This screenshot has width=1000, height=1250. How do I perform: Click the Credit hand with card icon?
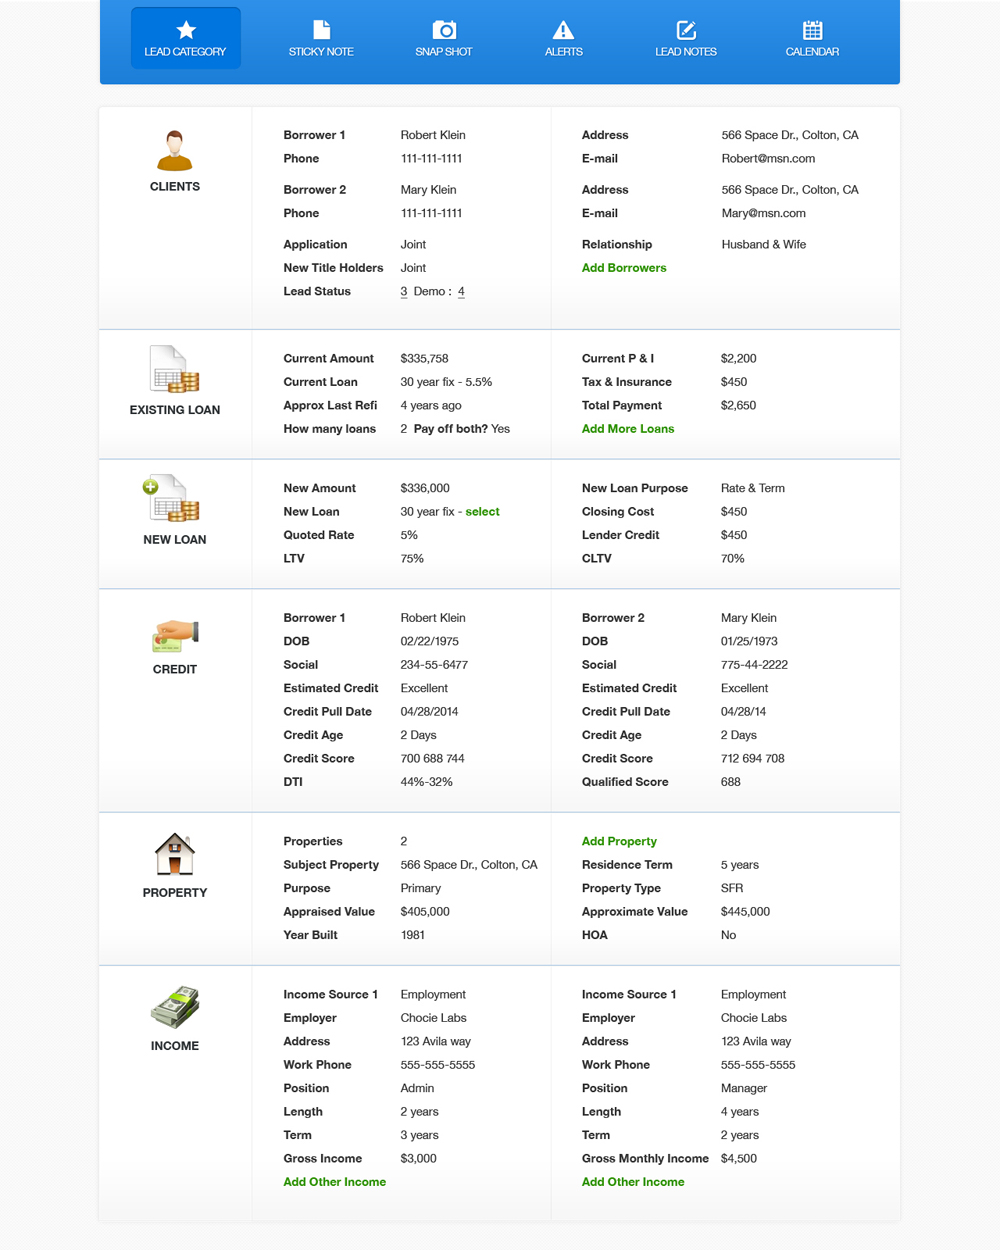175,636
